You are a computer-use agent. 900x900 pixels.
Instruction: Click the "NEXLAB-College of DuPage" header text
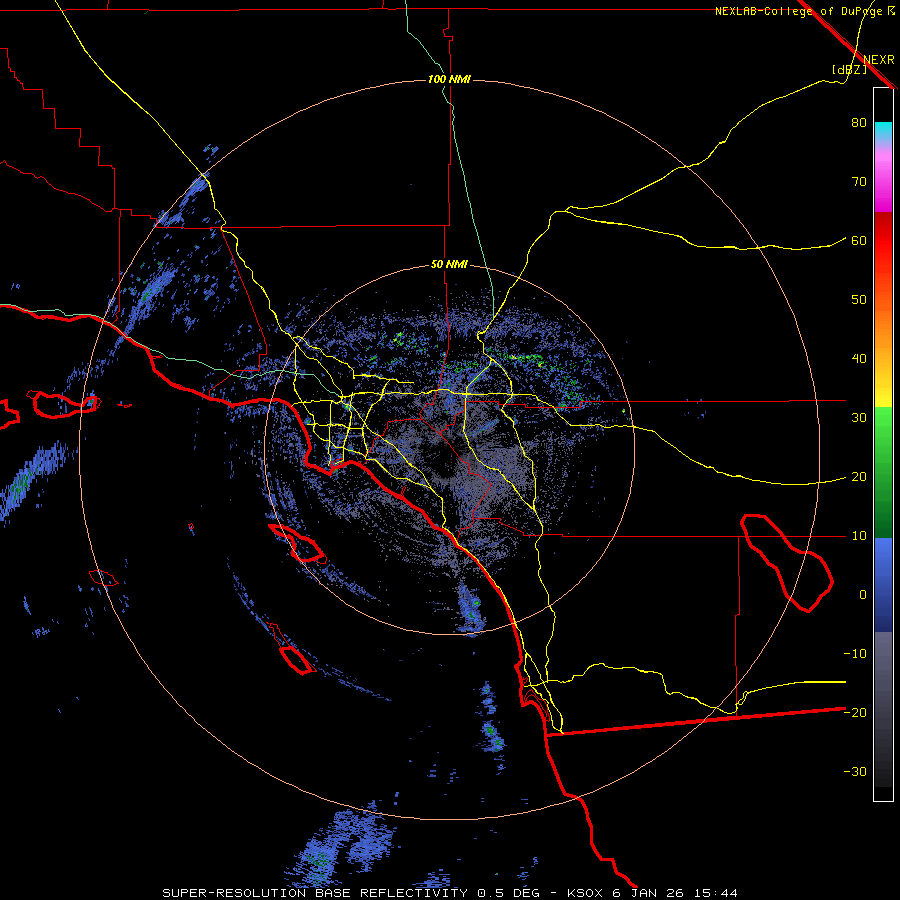tap(800, 11)
